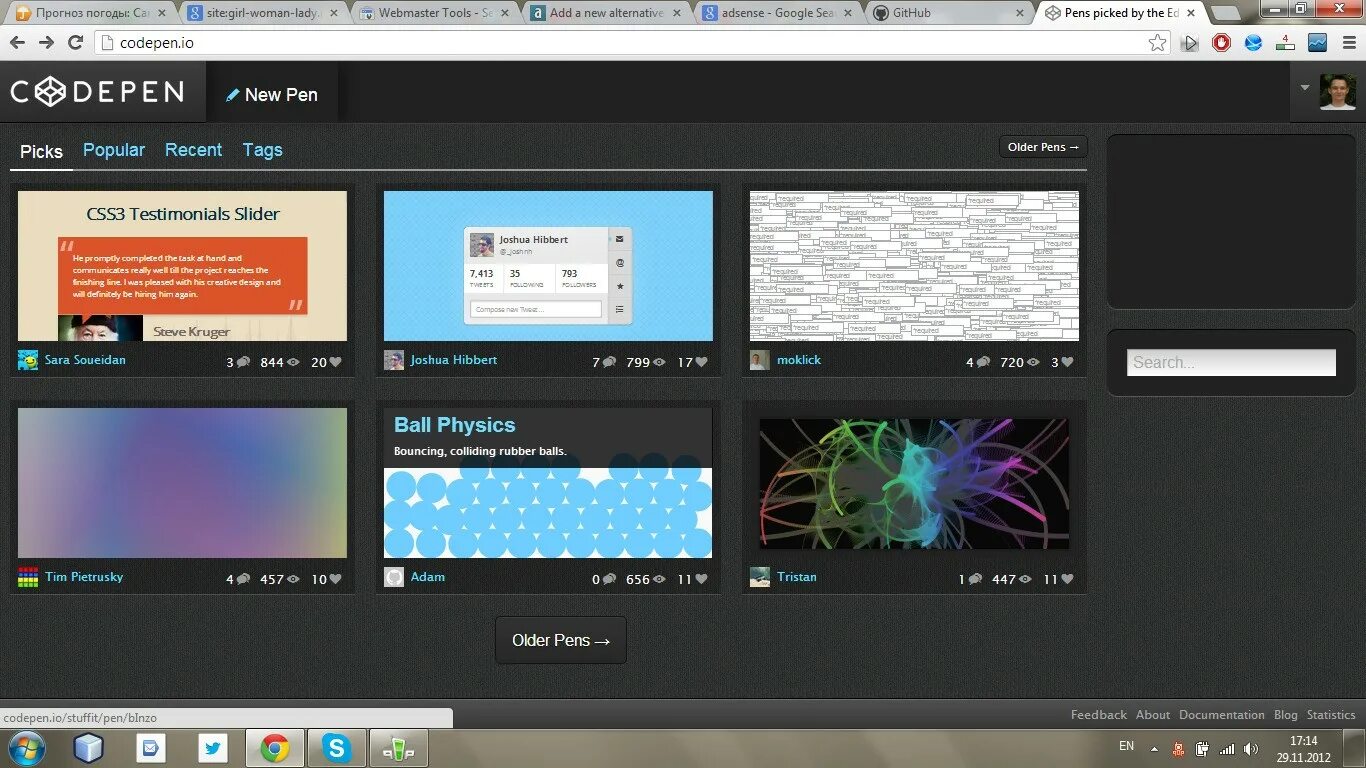Switch to the Webmaster Tools browser tab
1366x768 pixels.
tap(435, 13)
